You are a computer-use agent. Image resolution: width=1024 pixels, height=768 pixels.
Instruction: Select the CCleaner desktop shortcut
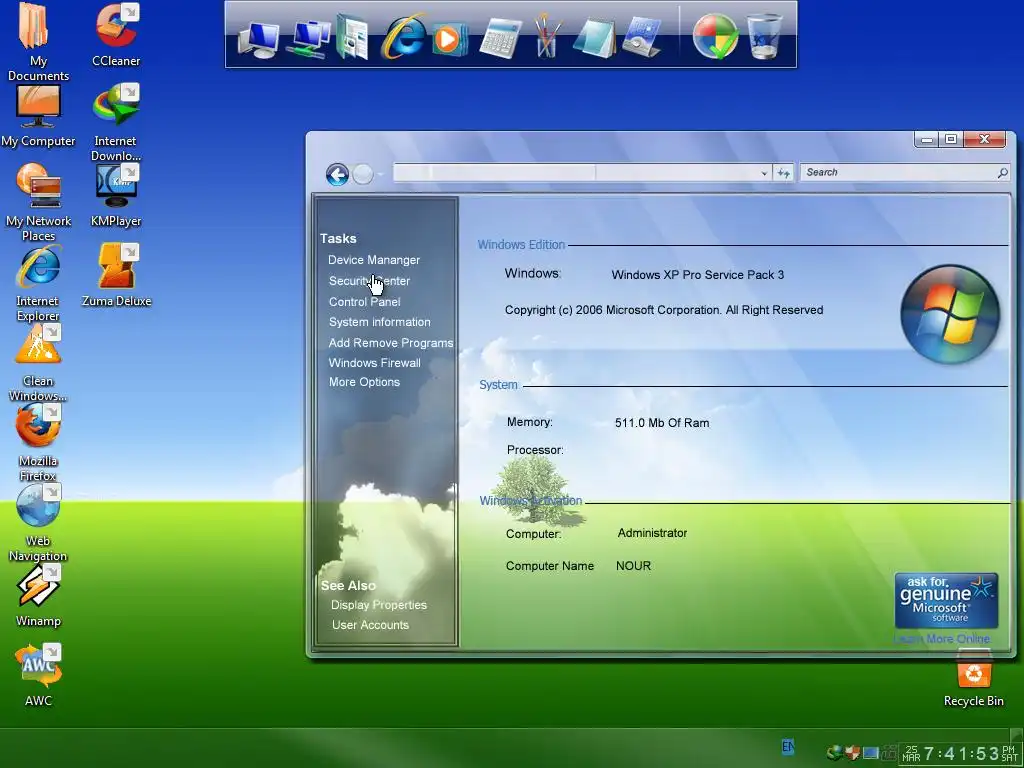click(116, 34)
